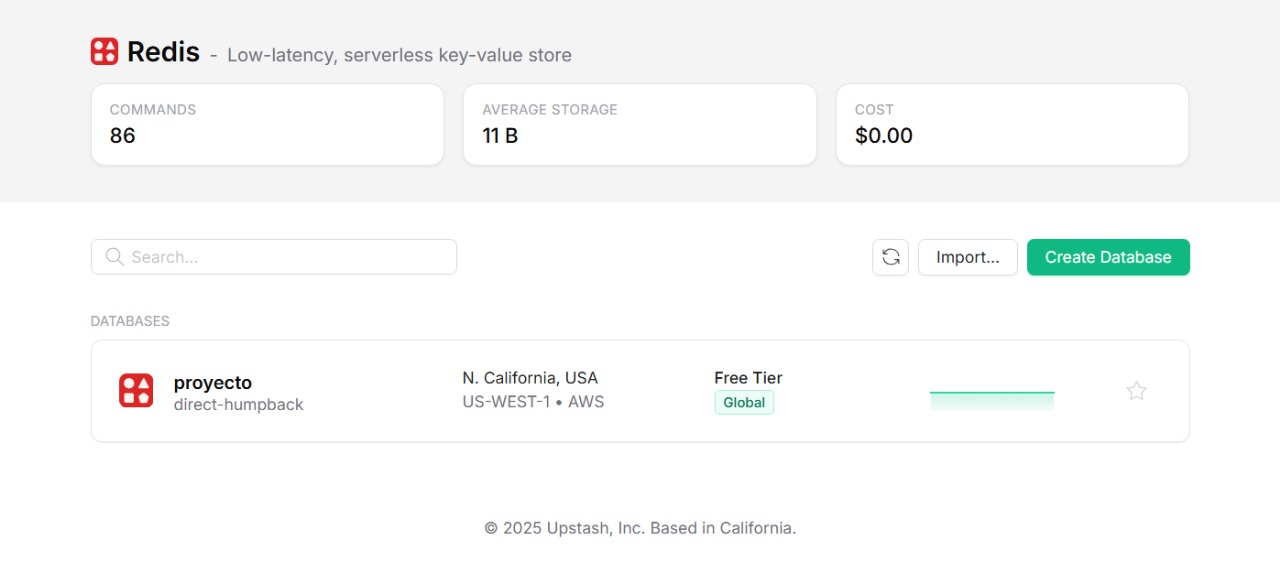The image size is (1280, 572).
Task: Select the Cost stat card
Action: (x=1012, y=124)
